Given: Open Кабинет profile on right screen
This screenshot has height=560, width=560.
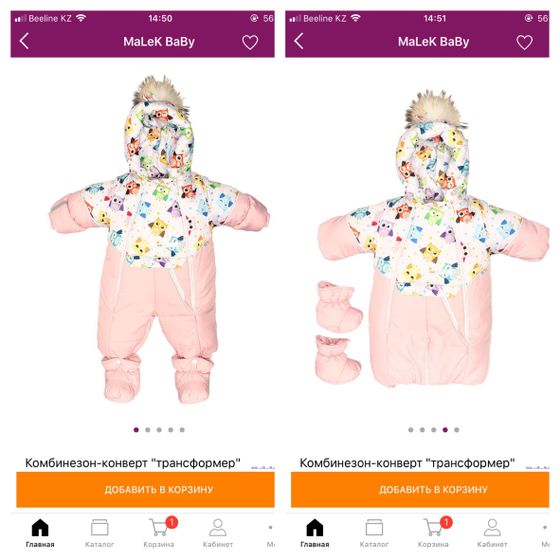Looking at the screenshot, I should tap(492, 533).
